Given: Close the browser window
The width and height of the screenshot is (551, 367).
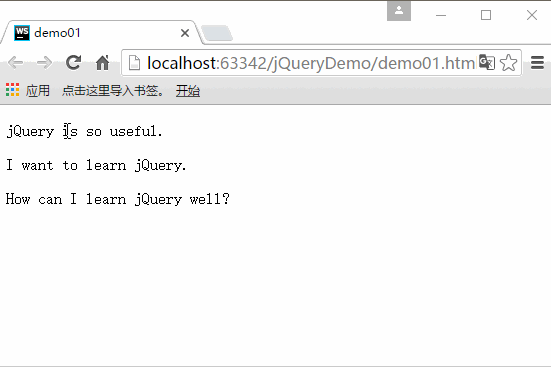Looking at the screenshot, I should click(532, 15).
